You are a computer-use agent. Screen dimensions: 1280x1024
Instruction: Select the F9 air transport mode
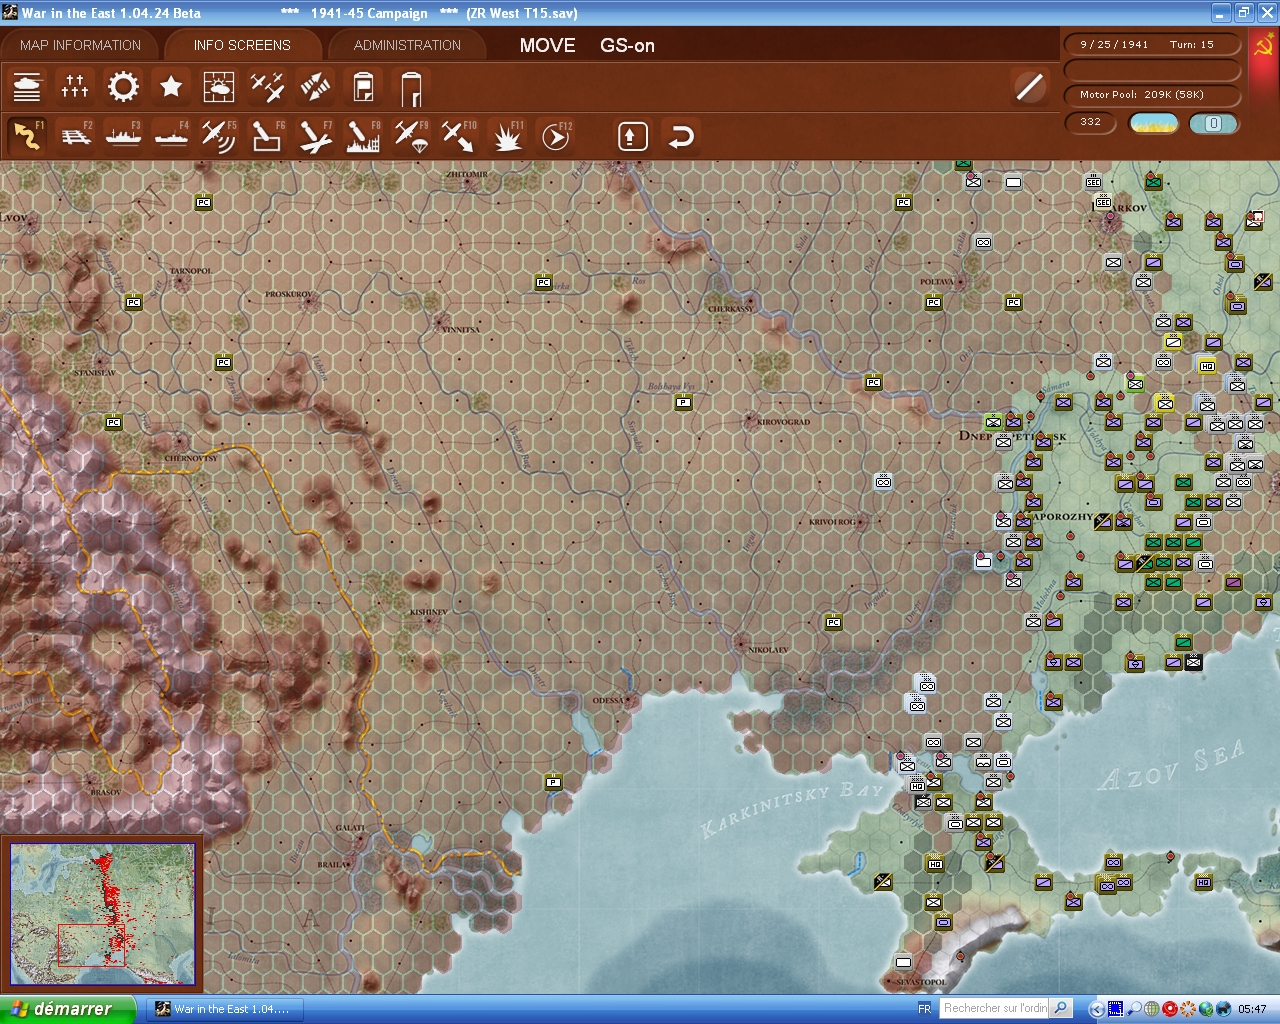click(x=411, y=136)
